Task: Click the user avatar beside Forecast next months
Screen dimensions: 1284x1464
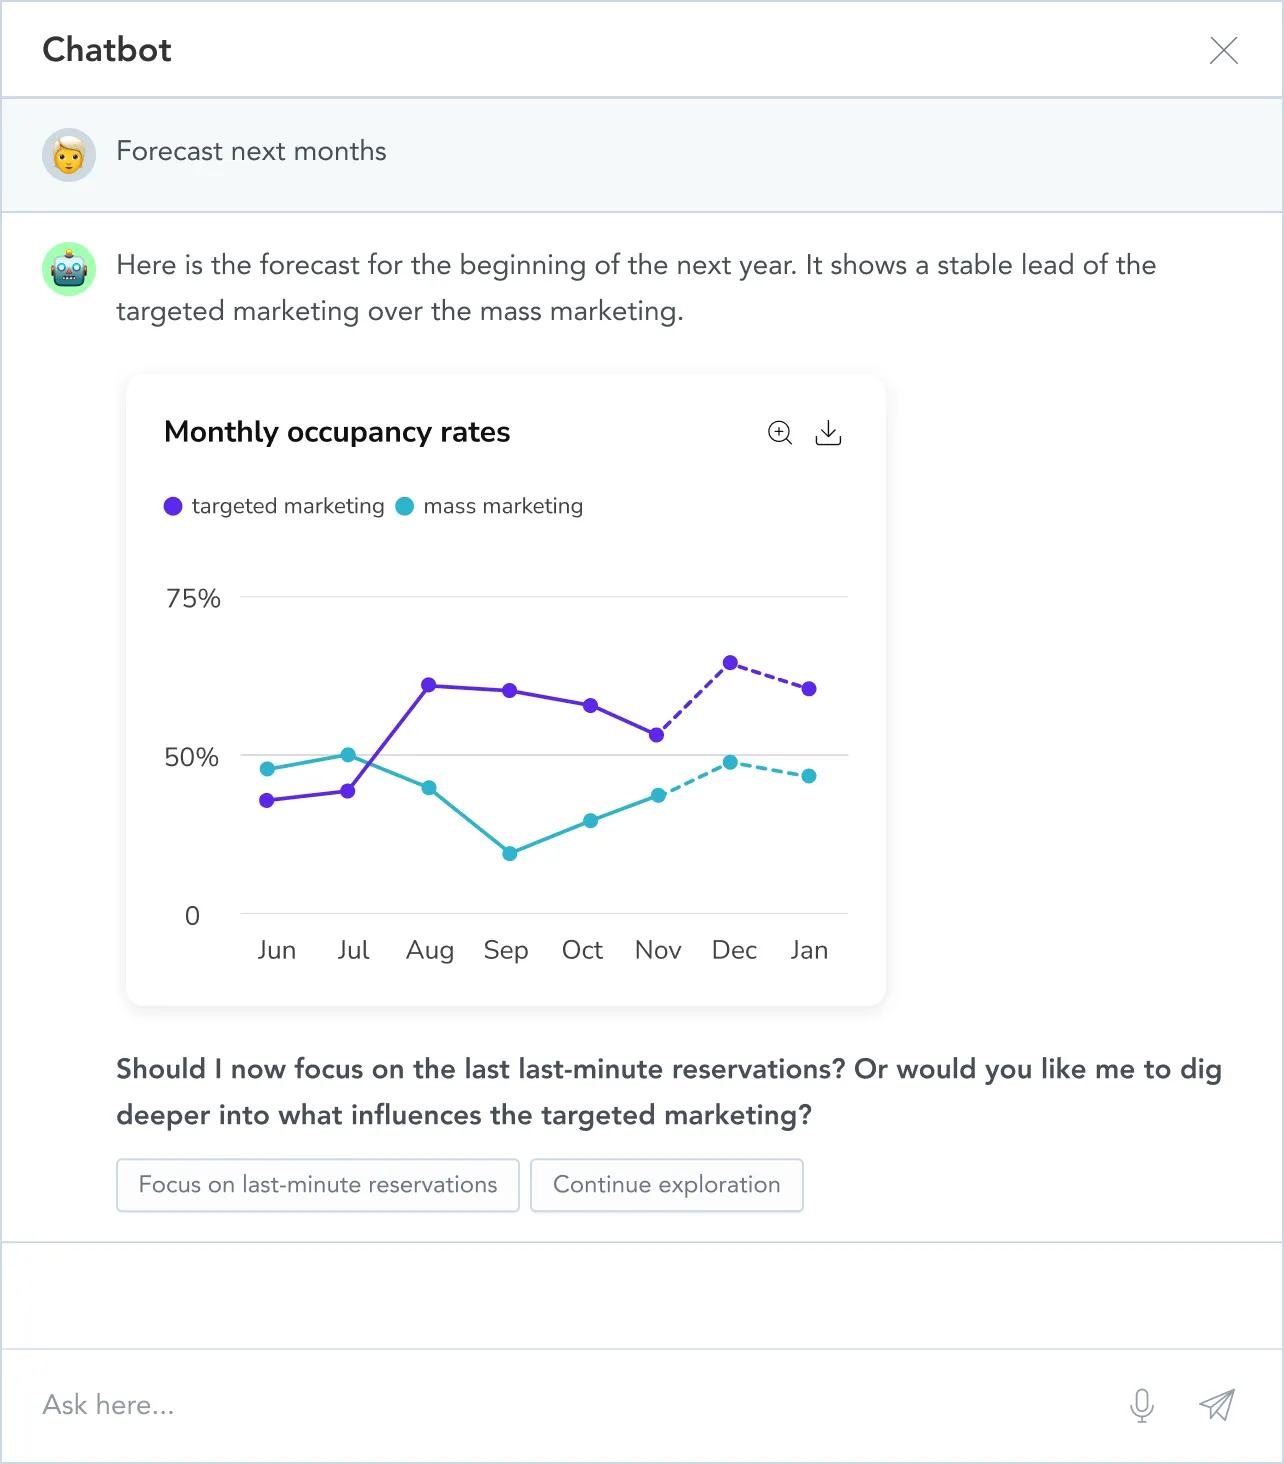Action: tap(68, 155)
